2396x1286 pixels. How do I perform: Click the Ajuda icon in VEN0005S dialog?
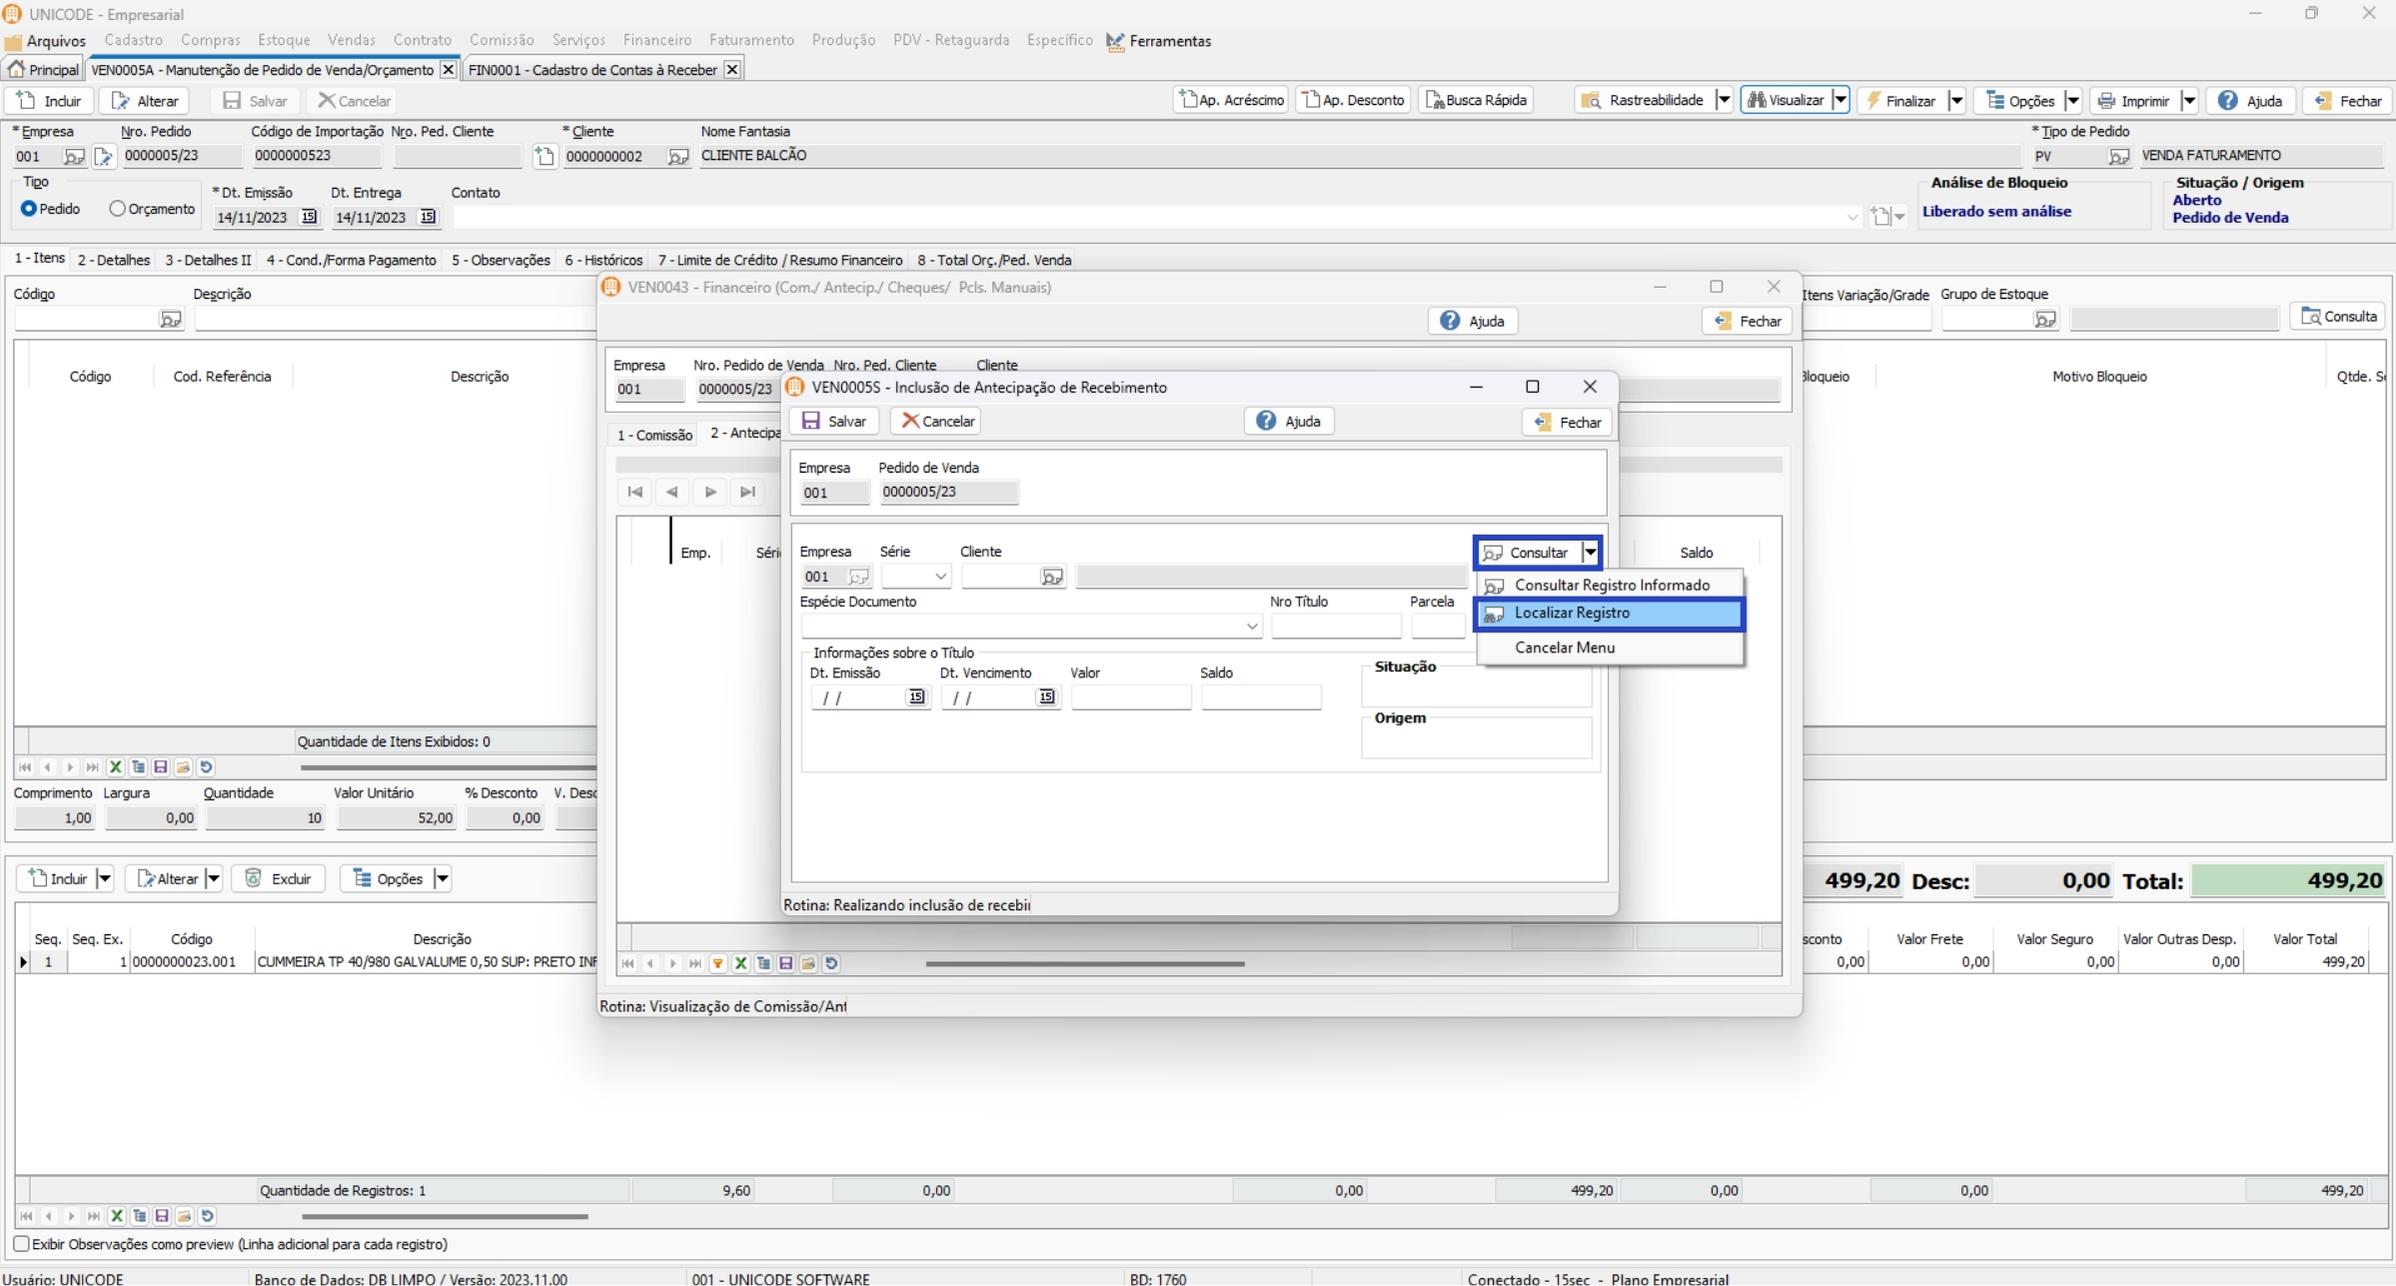pyautogui.click(x=1266, y=421)
